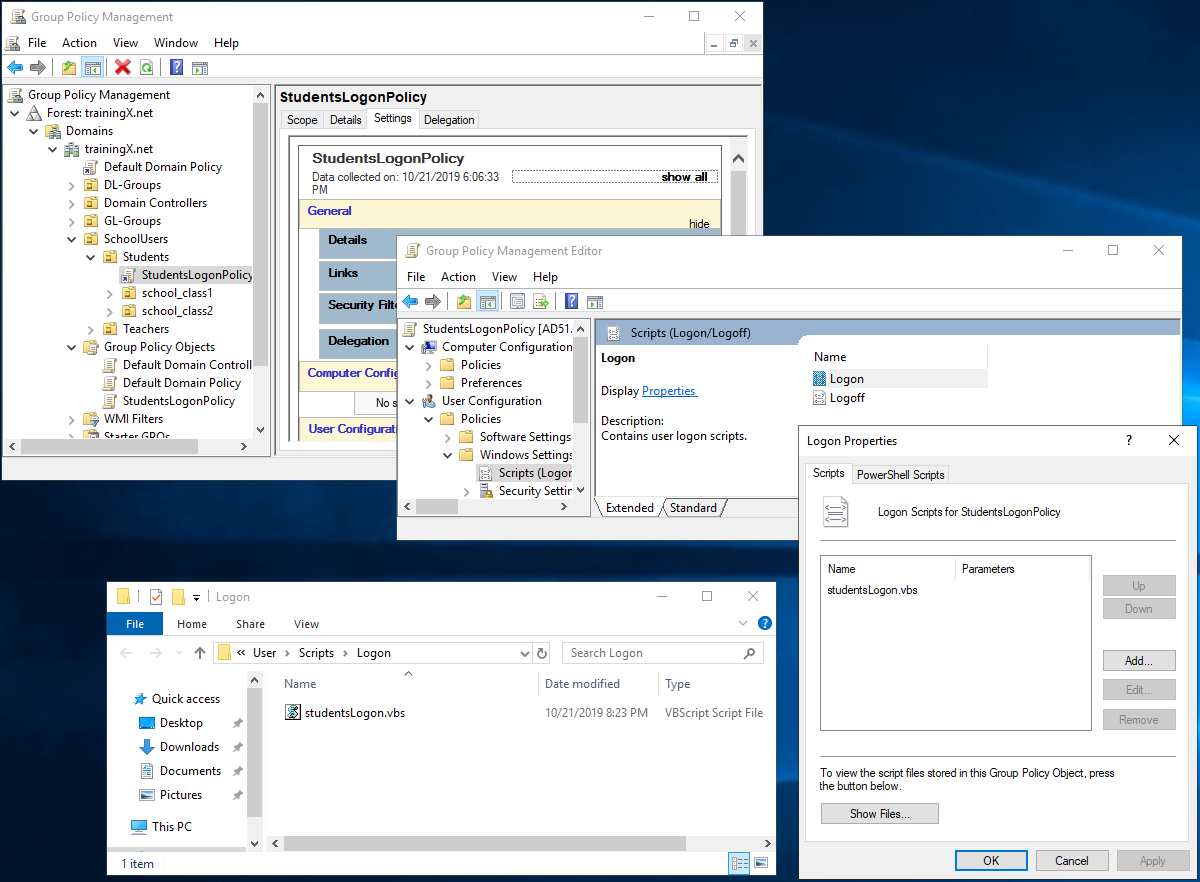Open the Window menu in Group Policy Management
This screenshot has width=1200, height=882.
click(x=176, y=43)
